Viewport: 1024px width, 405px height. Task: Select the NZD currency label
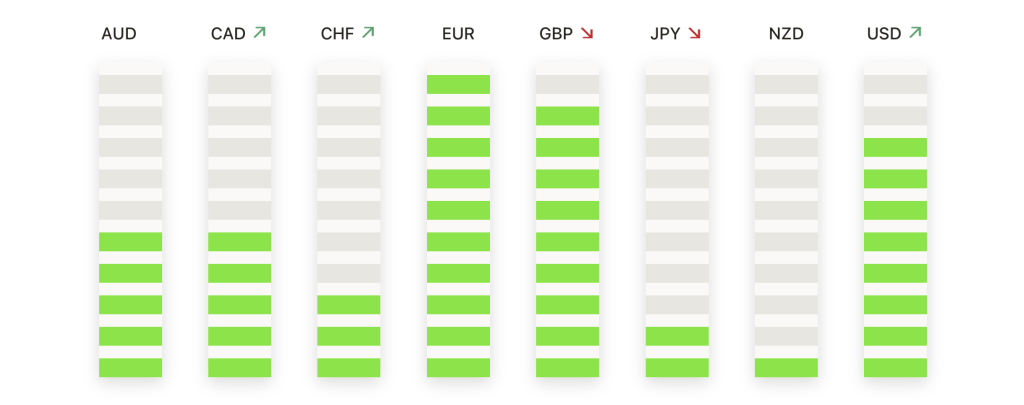[x=786, y=34]
